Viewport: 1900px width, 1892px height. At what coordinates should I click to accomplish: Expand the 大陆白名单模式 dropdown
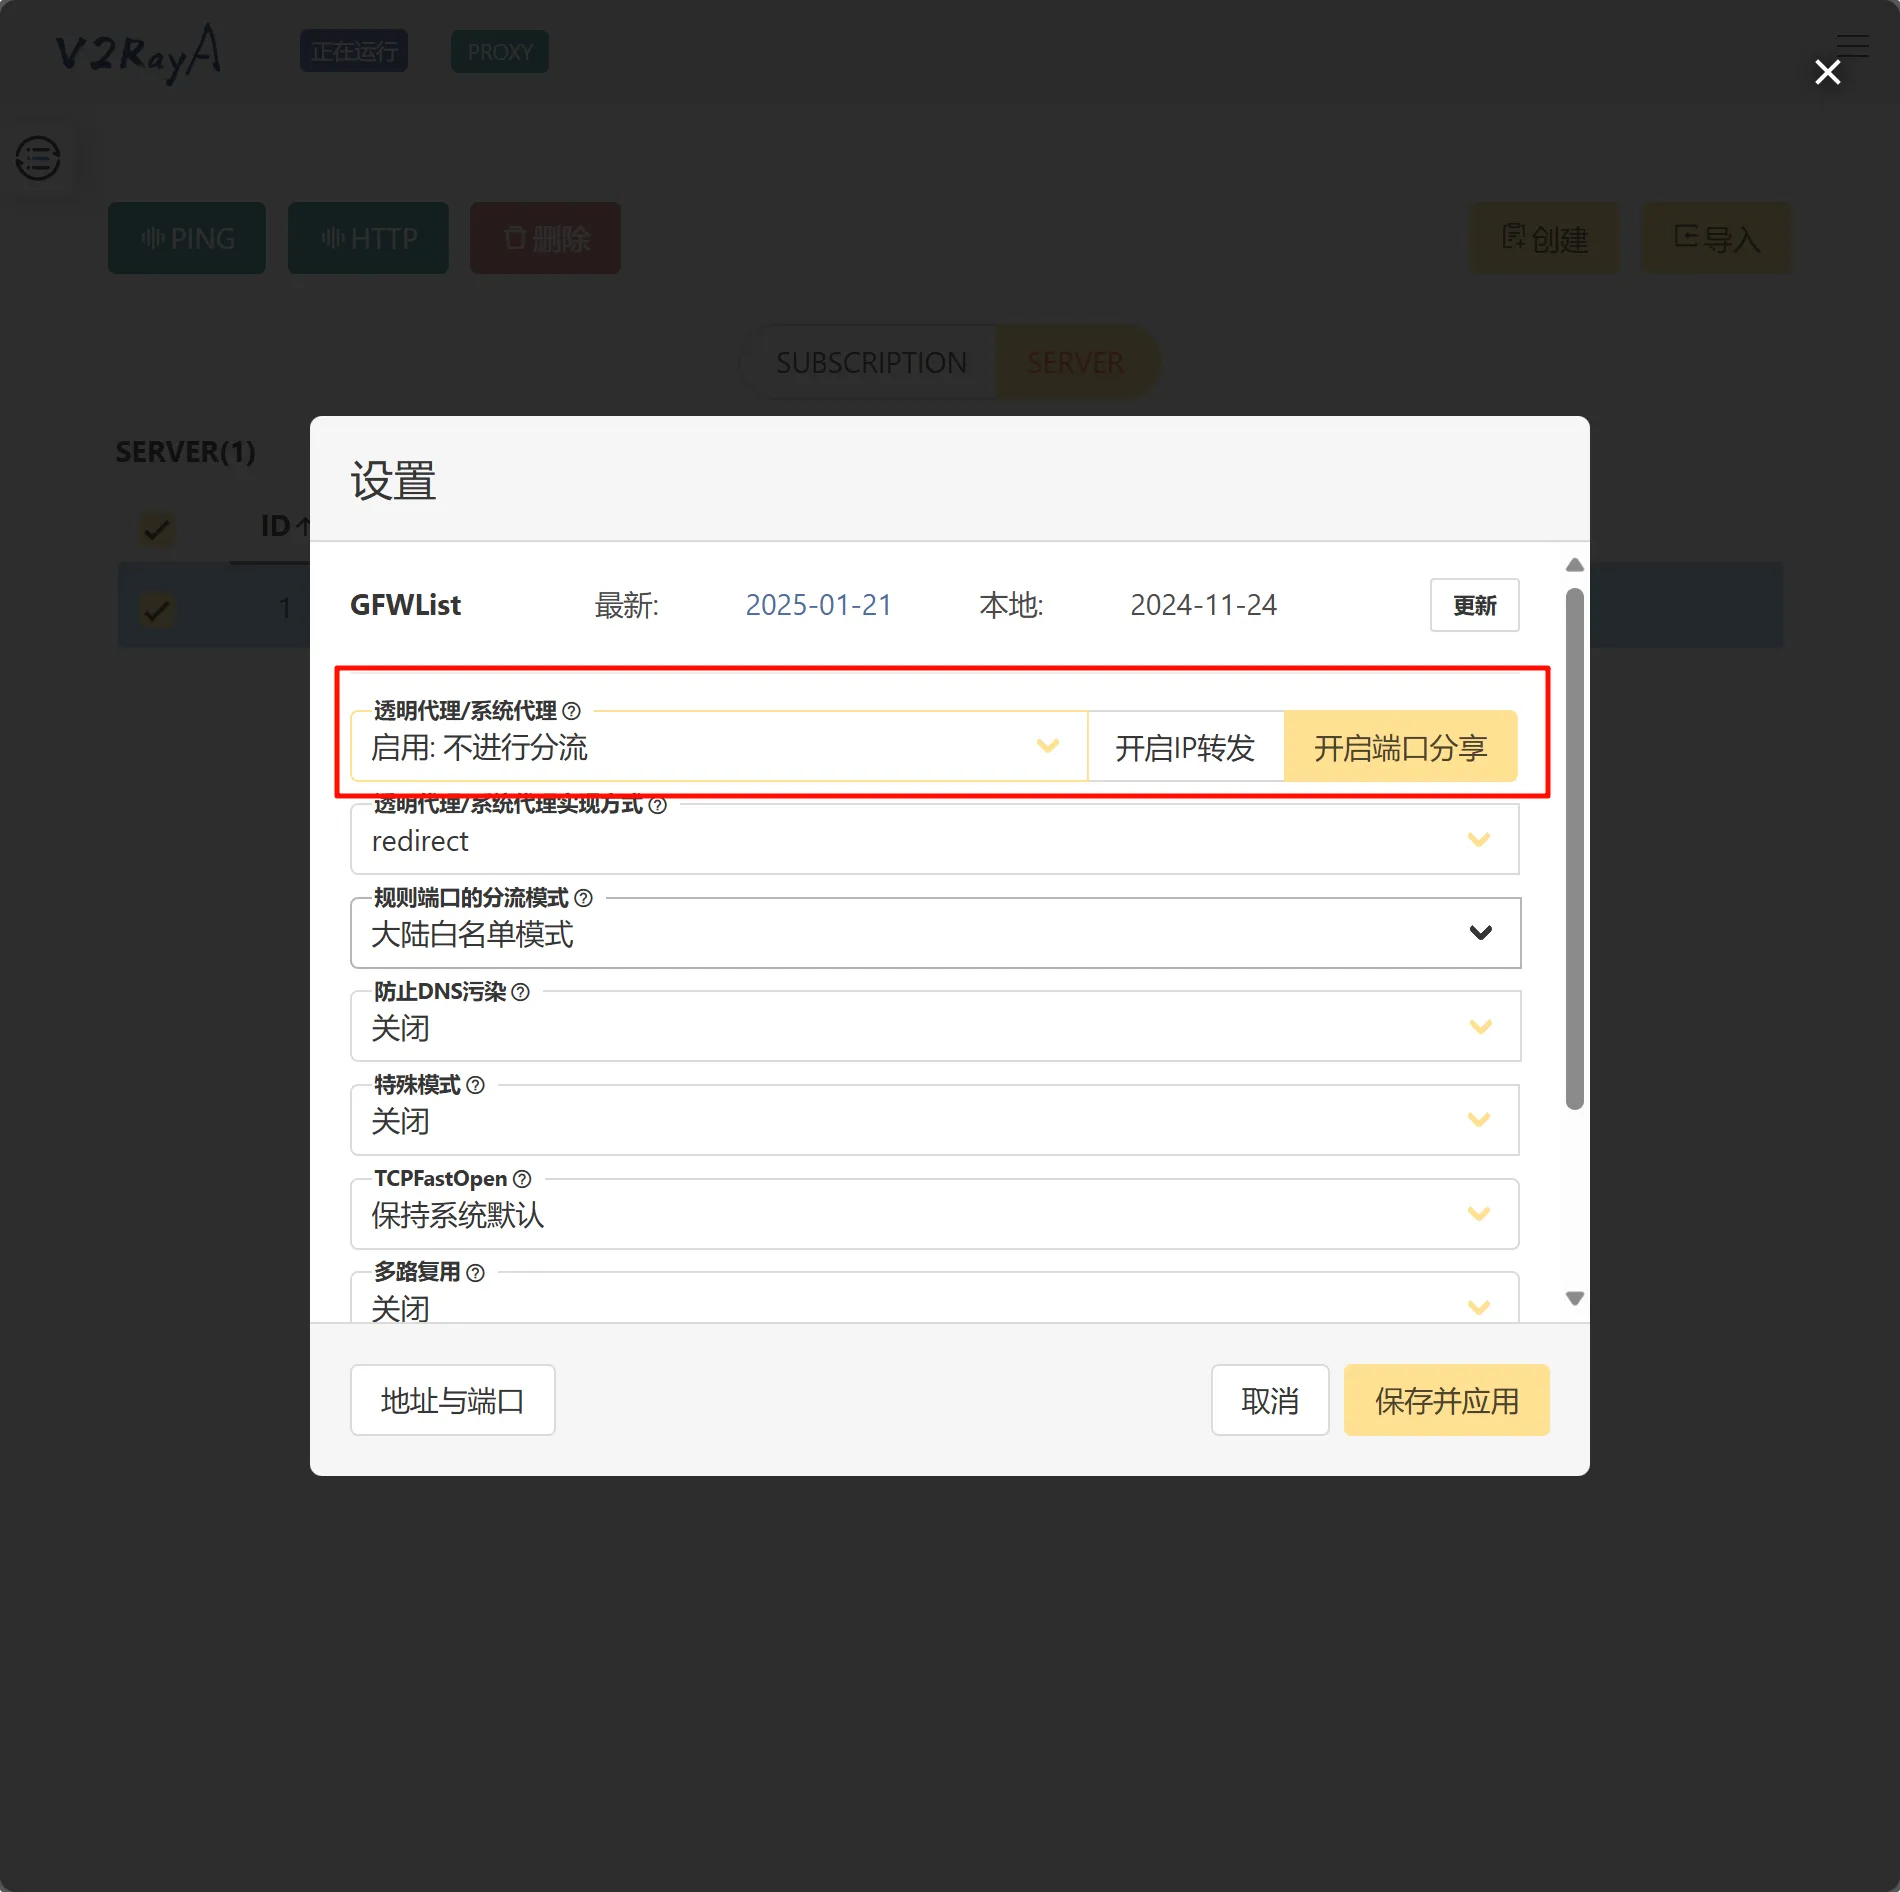(934, 934)
